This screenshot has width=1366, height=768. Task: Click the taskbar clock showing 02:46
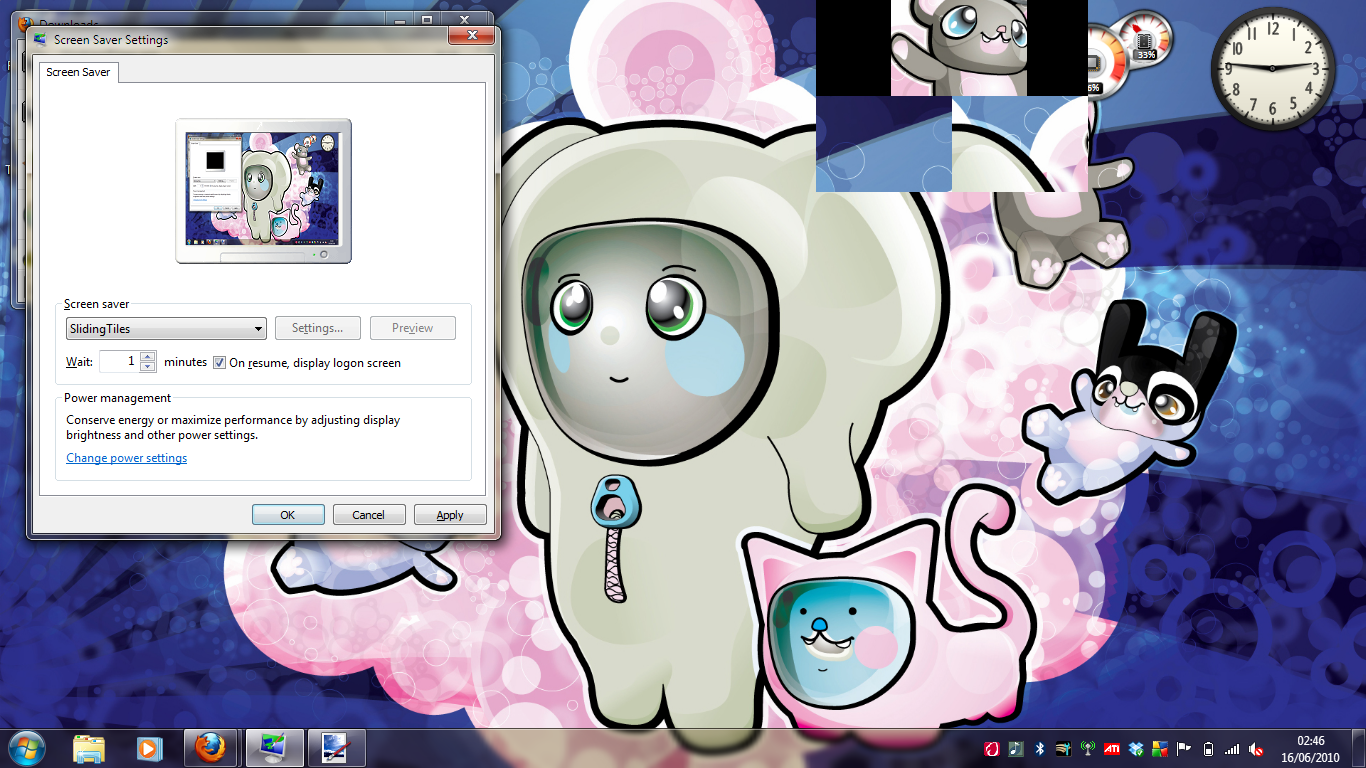coord(1310,748)
